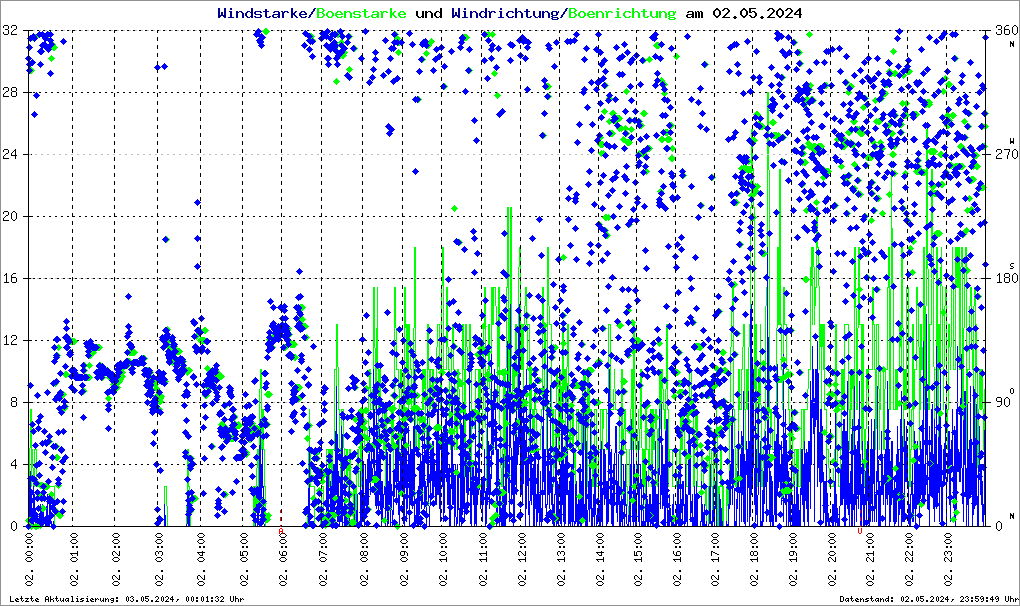The width and height of the screenshot is (1020, 606).
Task: Click the 'Datenstand' timestamp footer
Action: [x=928, y=599]
